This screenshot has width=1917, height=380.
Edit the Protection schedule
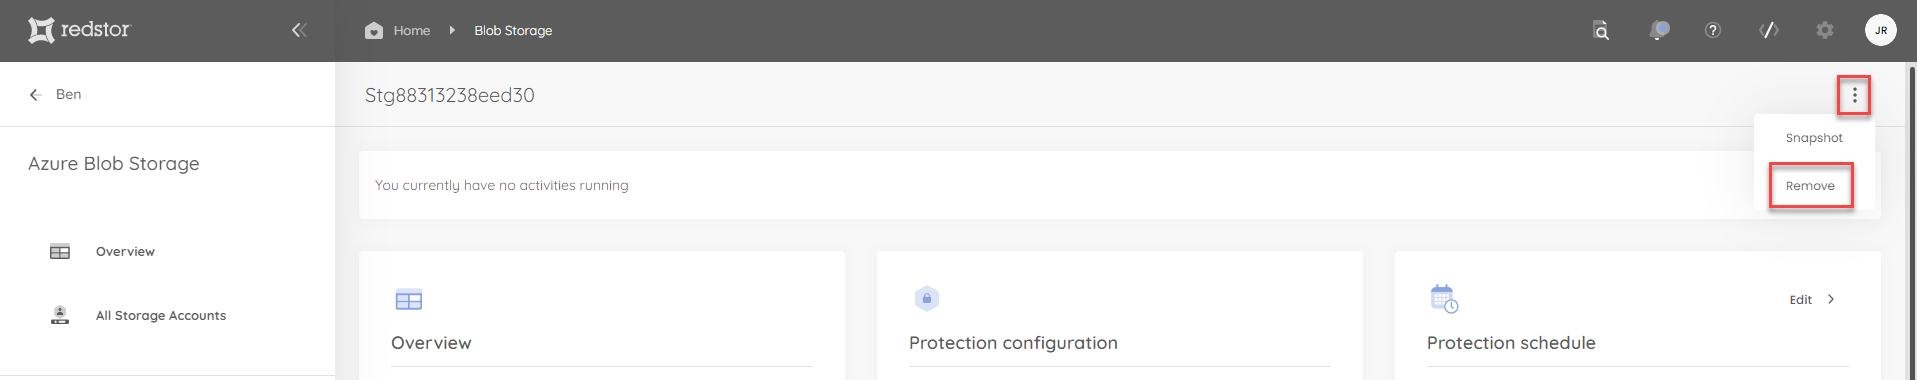tap(1812, 299)
